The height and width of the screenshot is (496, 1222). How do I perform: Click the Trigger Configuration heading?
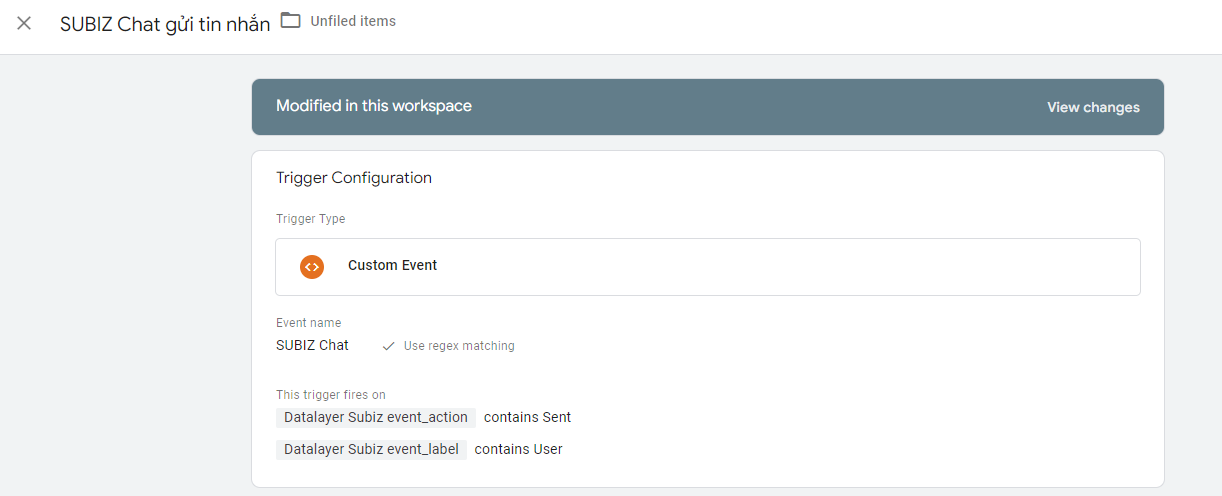click(354, 178)
